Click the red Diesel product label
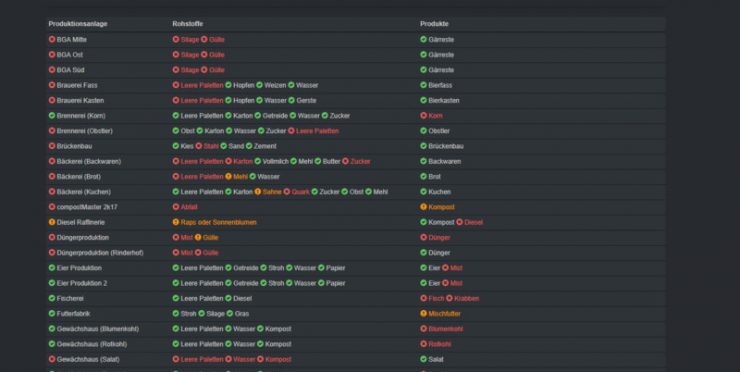Viewport: 740px width, 372px height. [473, 222]
